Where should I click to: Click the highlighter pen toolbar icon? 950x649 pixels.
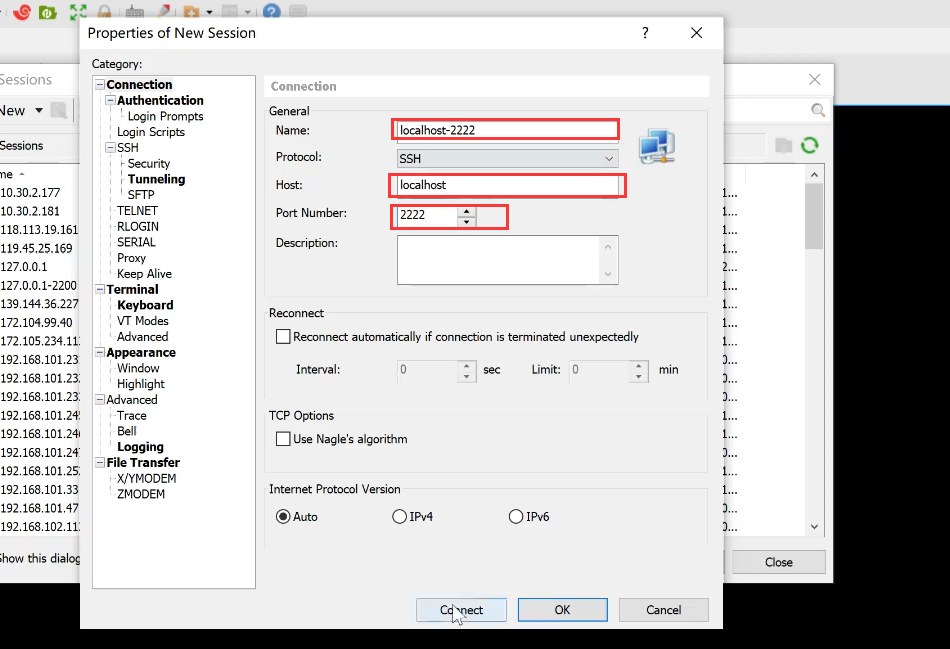(x=163, y=12)
